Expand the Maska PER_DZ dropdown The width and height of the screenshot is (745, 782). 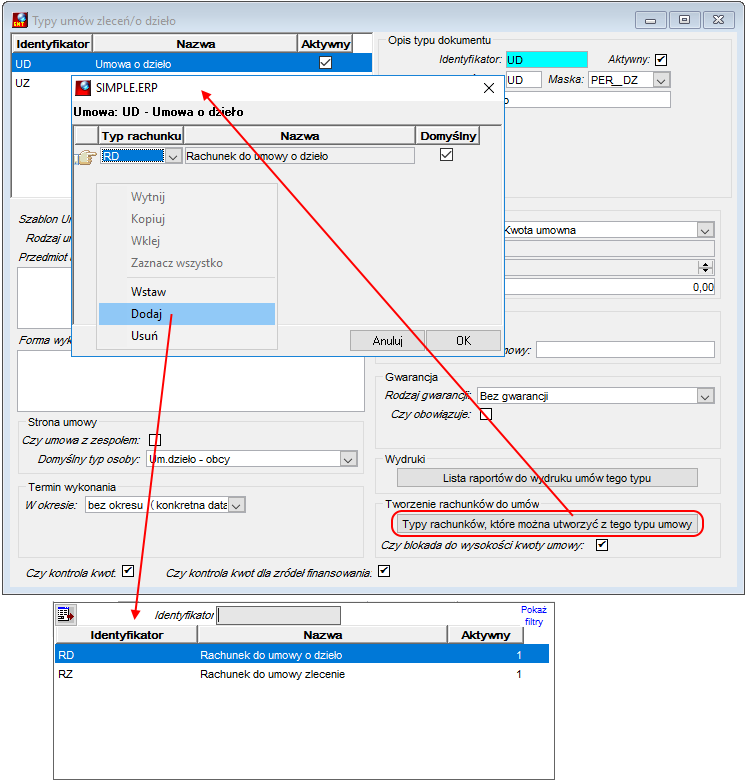click(661, 80)
